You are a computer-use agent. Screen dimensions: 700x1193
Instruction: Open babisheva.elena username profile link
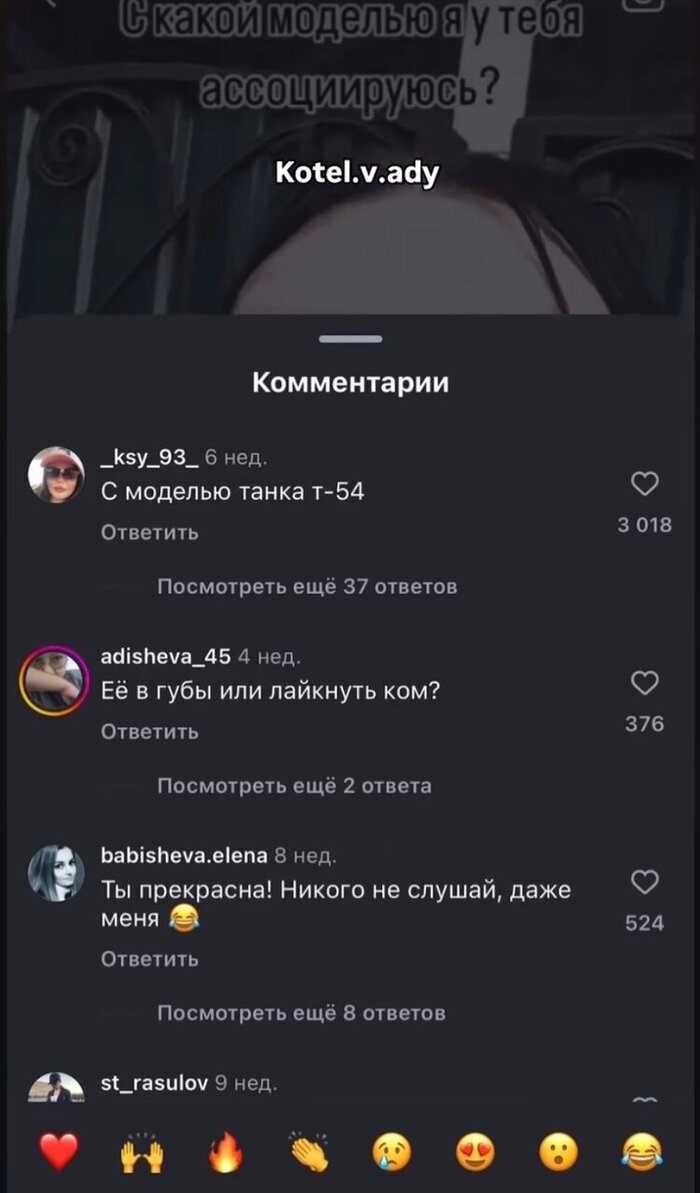tap(184, 855)
